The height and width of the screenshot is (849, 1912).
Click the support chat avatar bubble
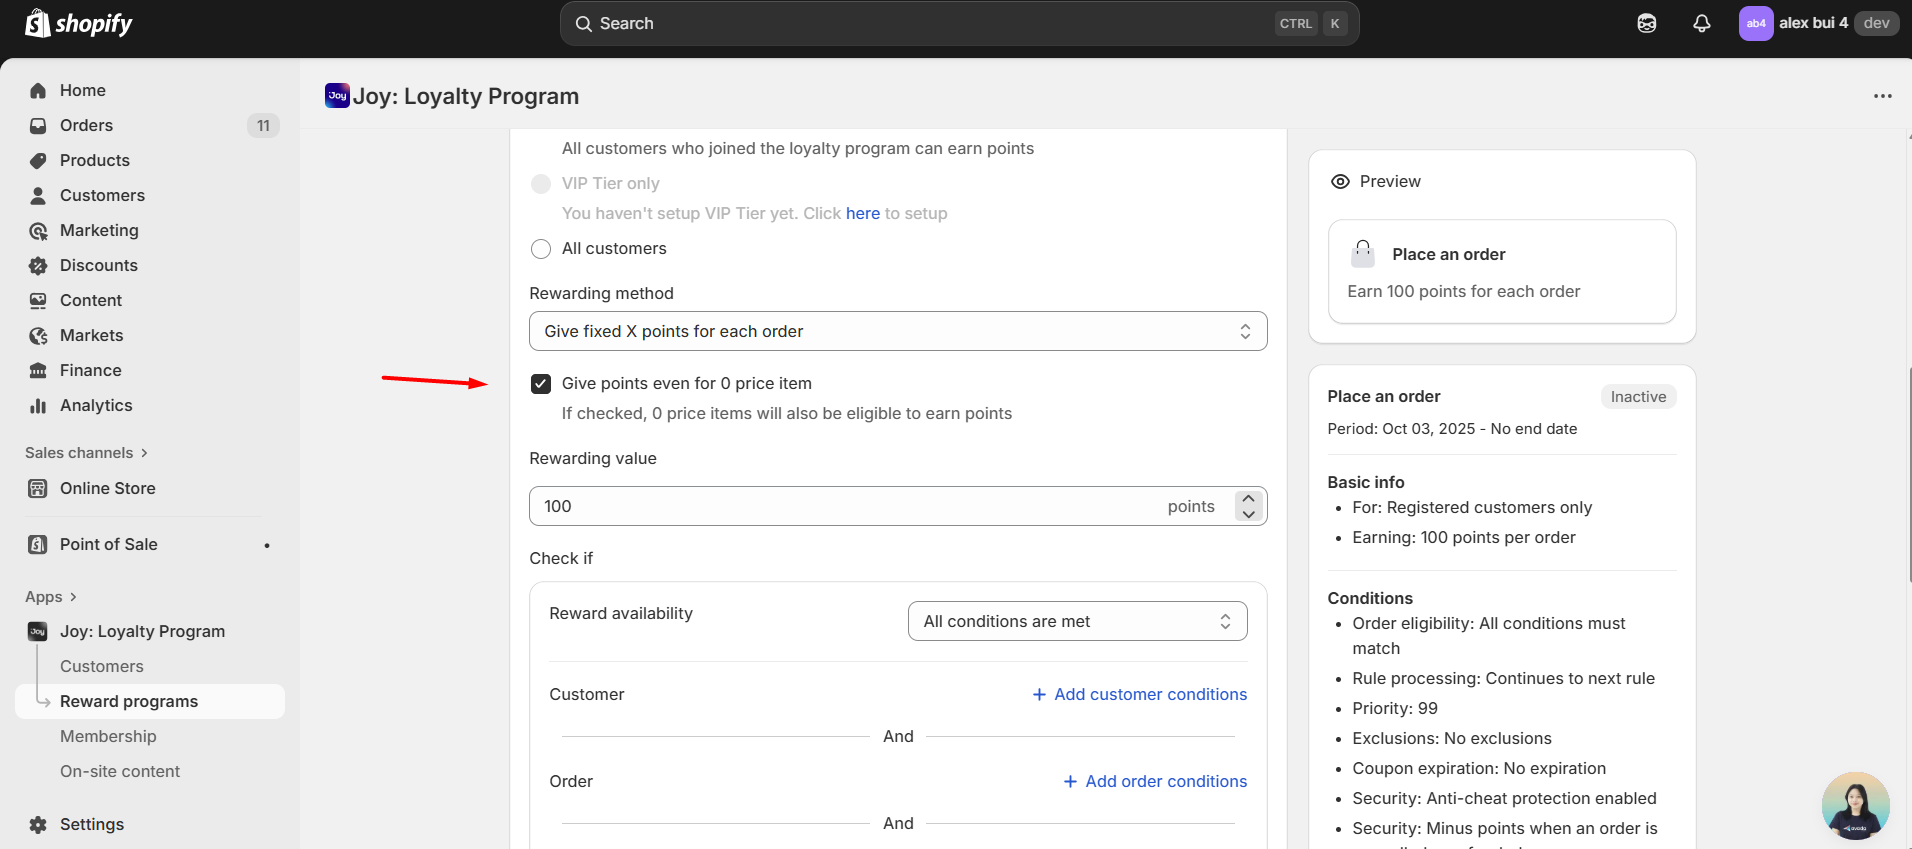(1855, 805)
